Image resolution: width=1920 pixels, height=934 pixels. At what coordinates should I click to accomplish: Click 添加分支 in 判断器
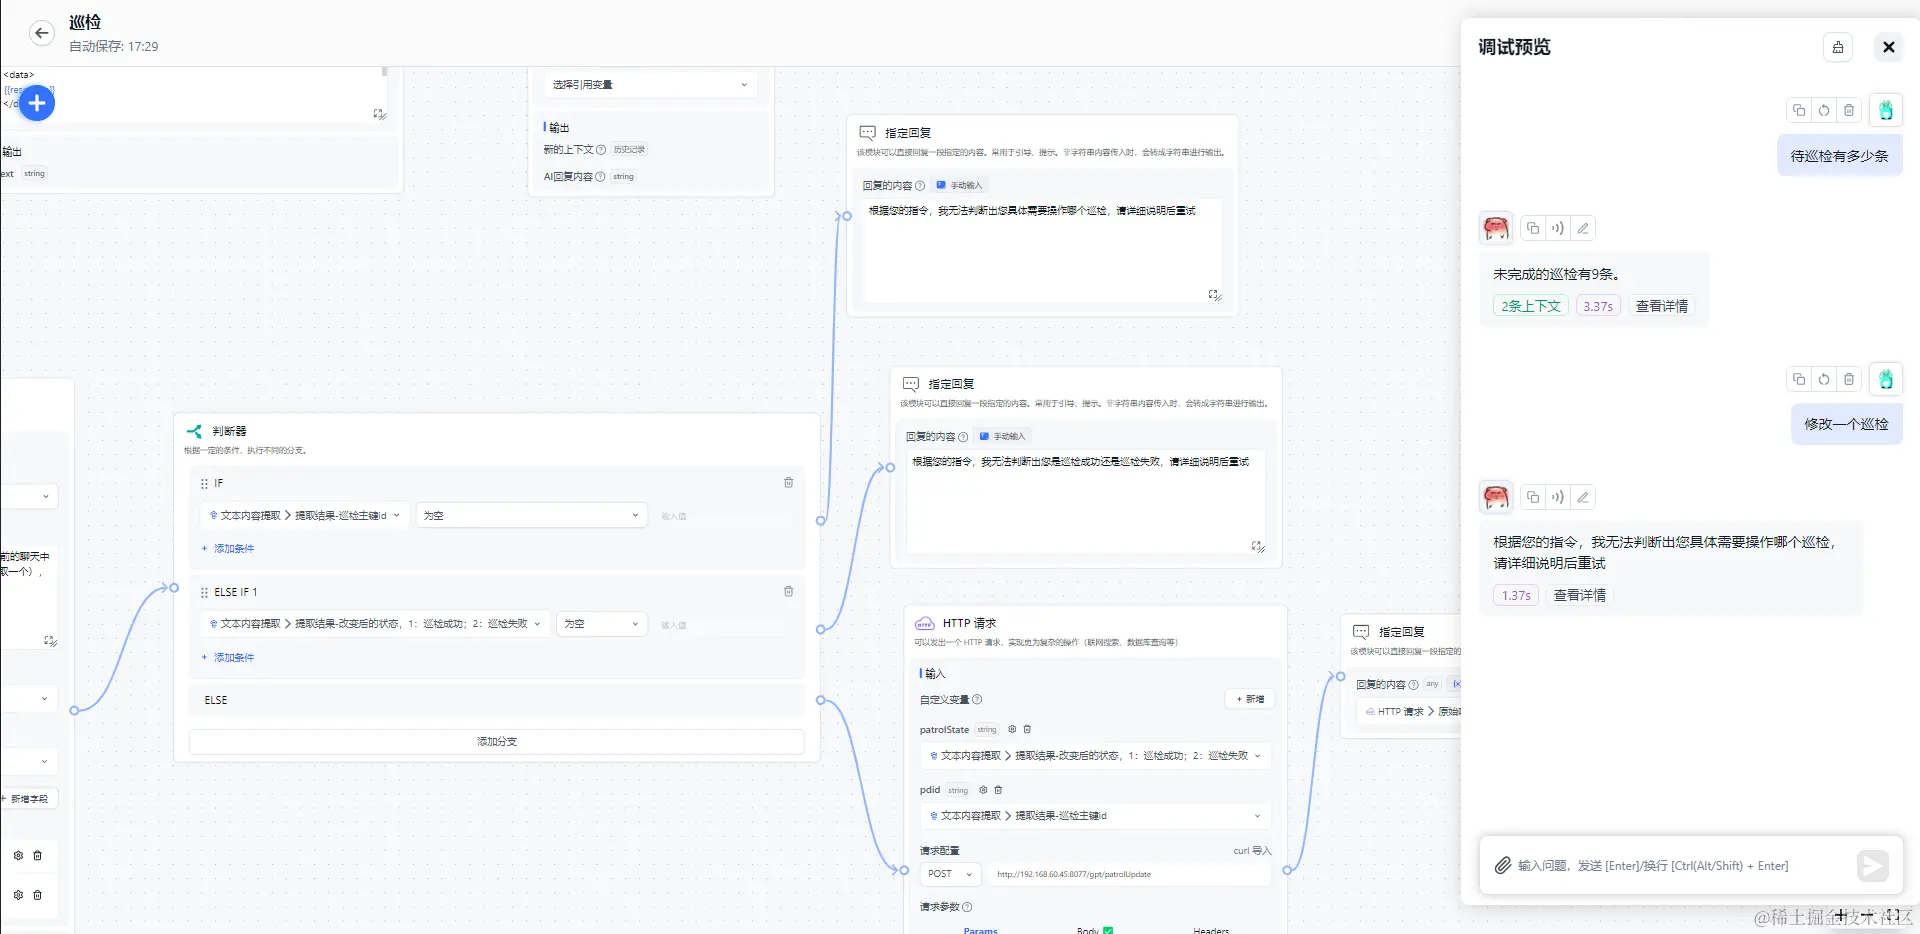[497, 742]
